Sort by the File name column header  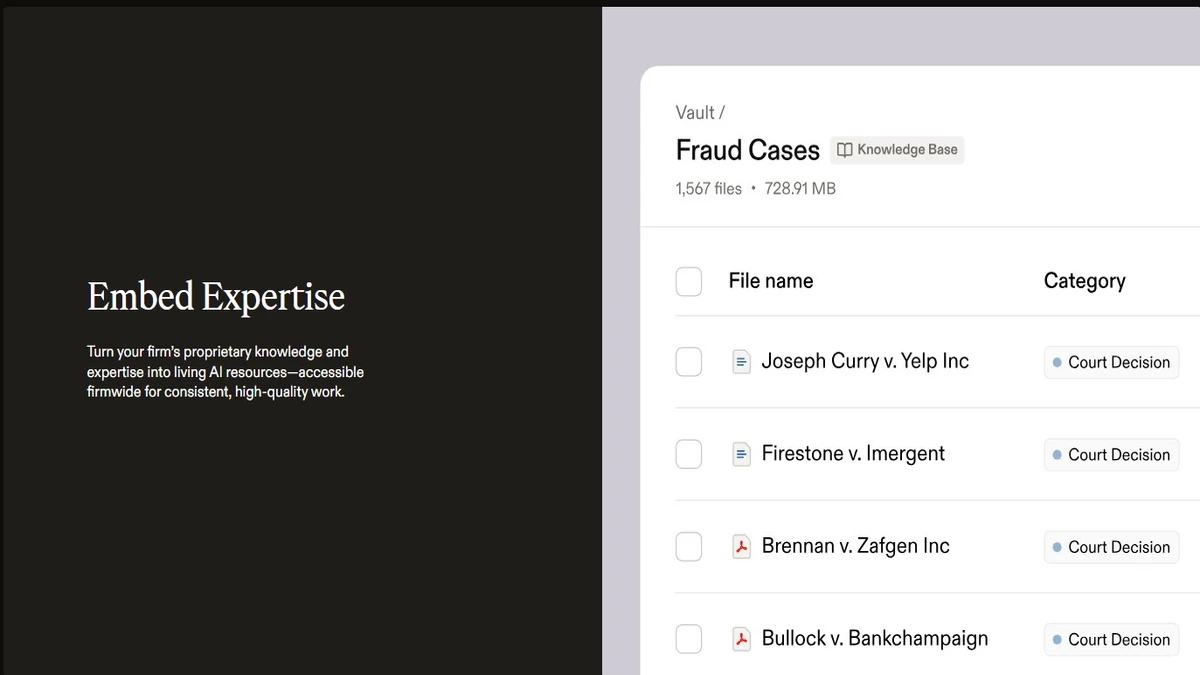click(771, 281)
